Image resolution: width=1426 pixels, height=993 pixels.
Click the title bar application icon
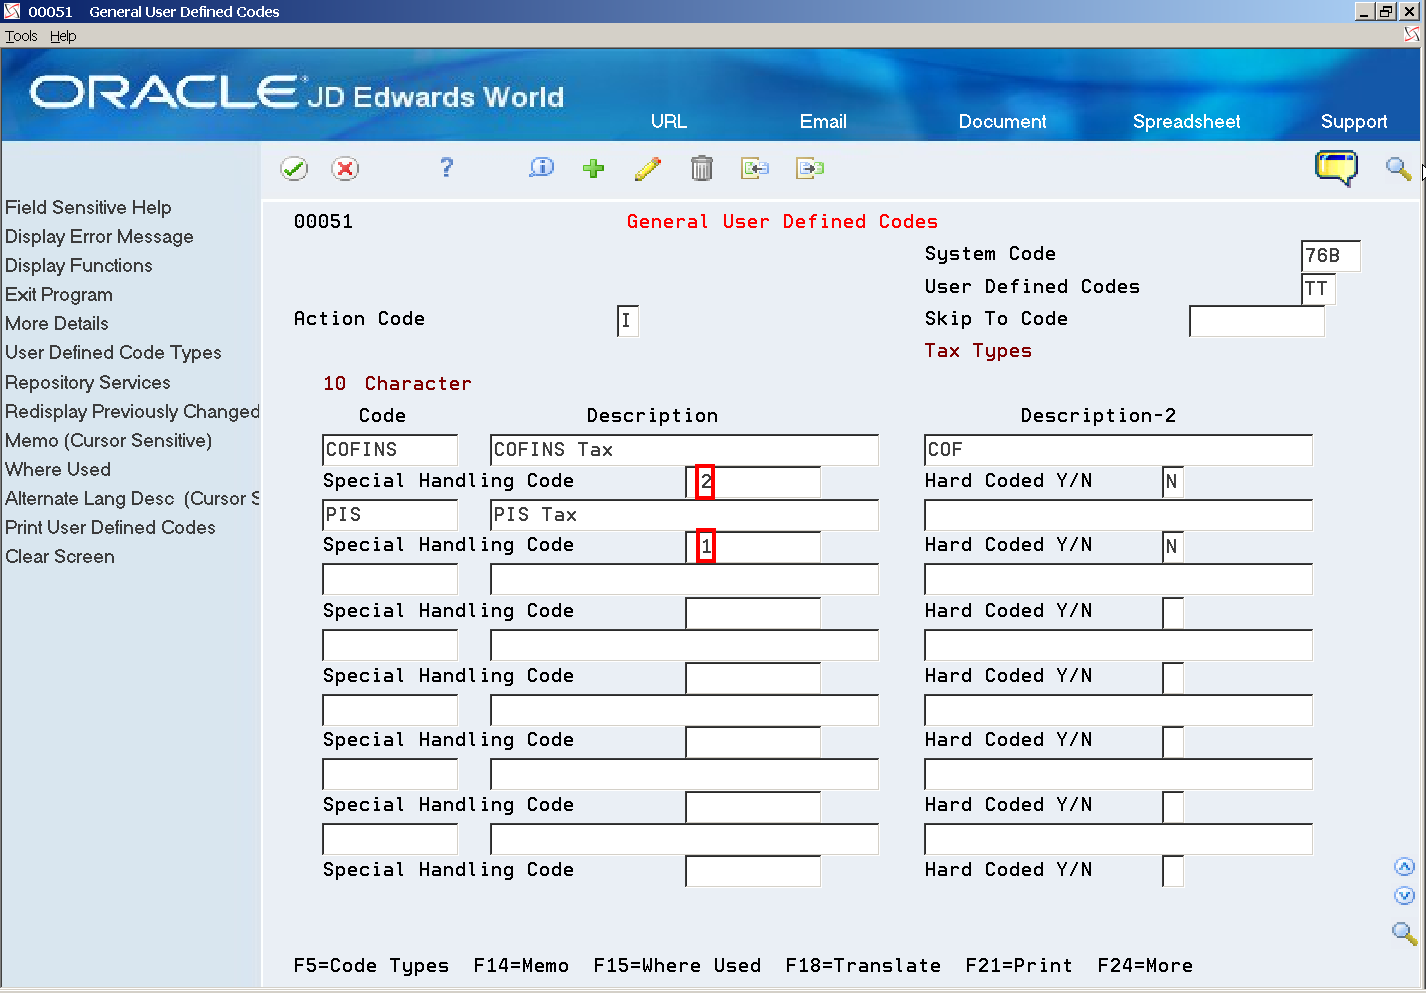pos(12,12)
